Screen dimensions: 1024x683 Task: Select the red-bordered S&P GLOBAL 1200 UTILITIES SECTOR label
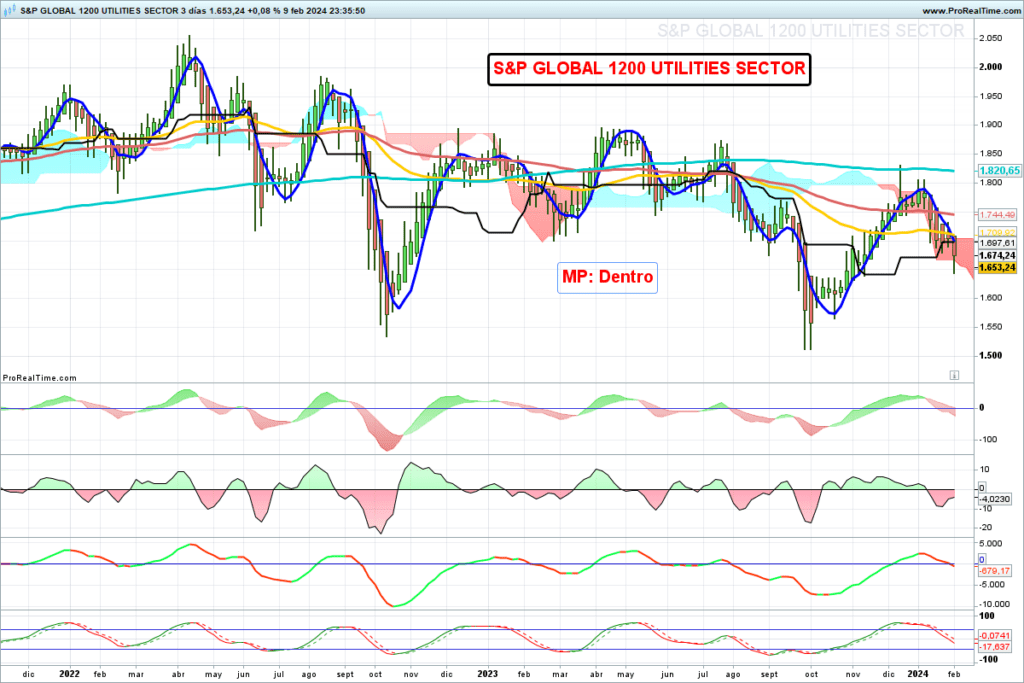tap(649, 69)
